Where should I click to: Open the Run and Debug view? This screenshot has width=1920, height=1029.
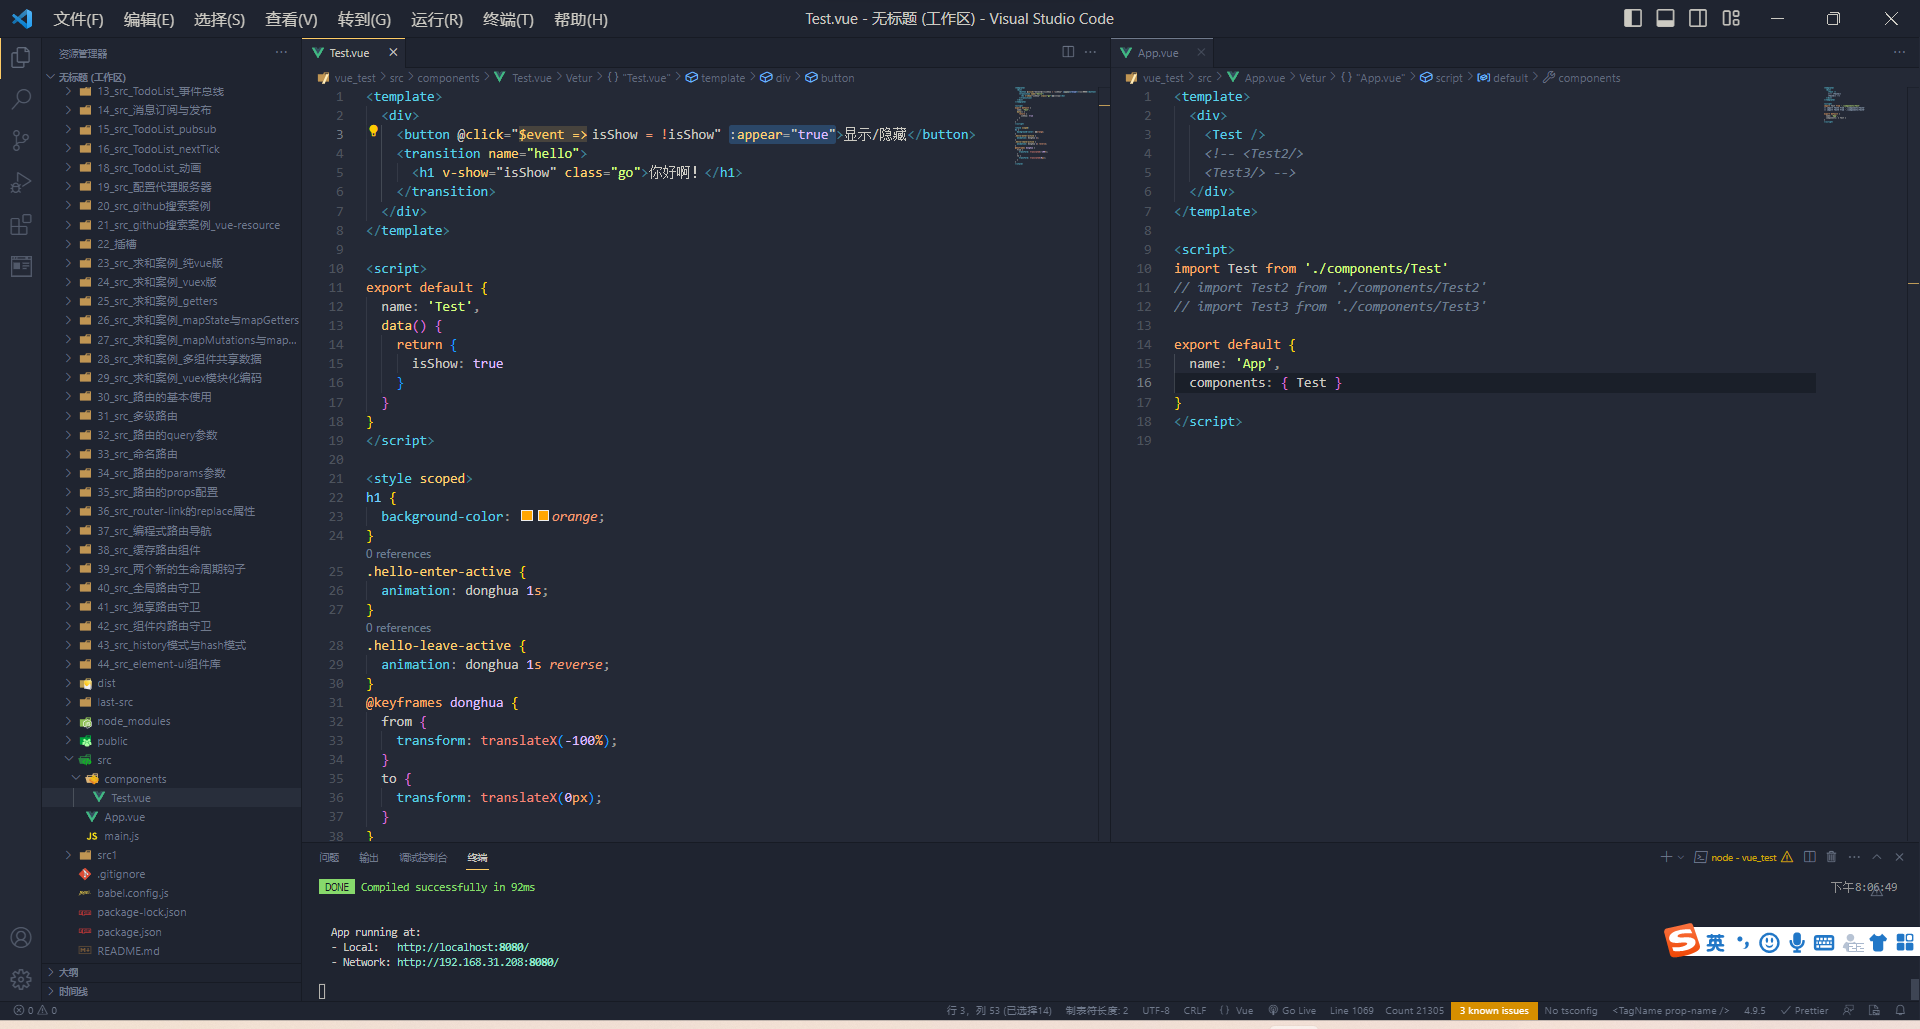[20, 182]
